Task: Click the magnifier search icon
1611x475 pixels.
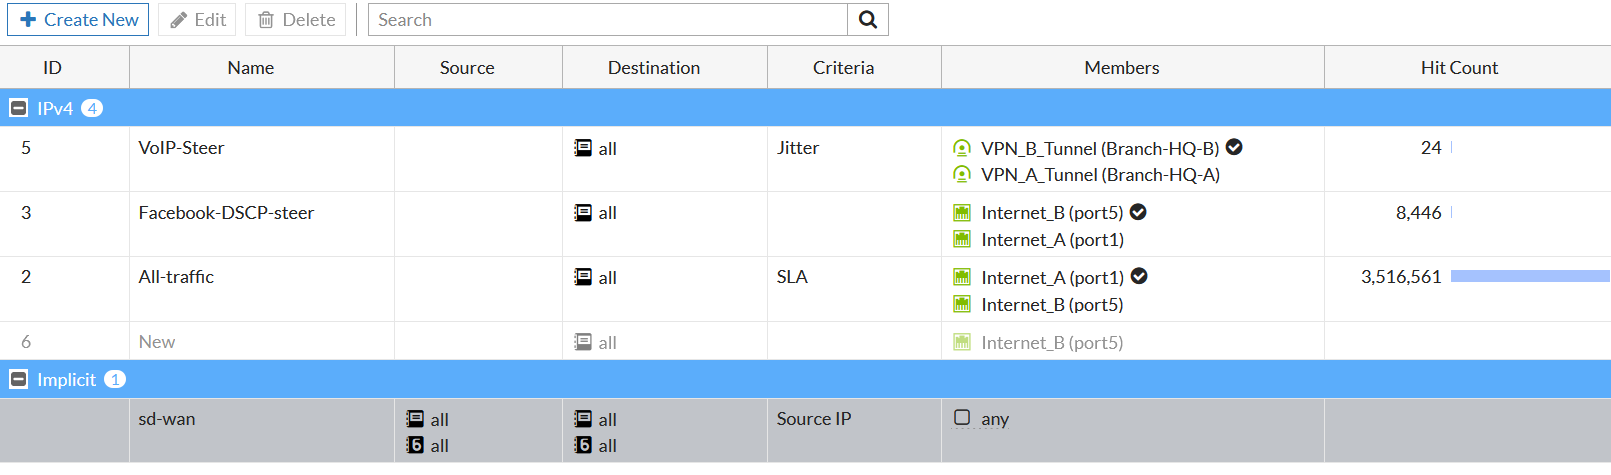Action: [868, 20]
